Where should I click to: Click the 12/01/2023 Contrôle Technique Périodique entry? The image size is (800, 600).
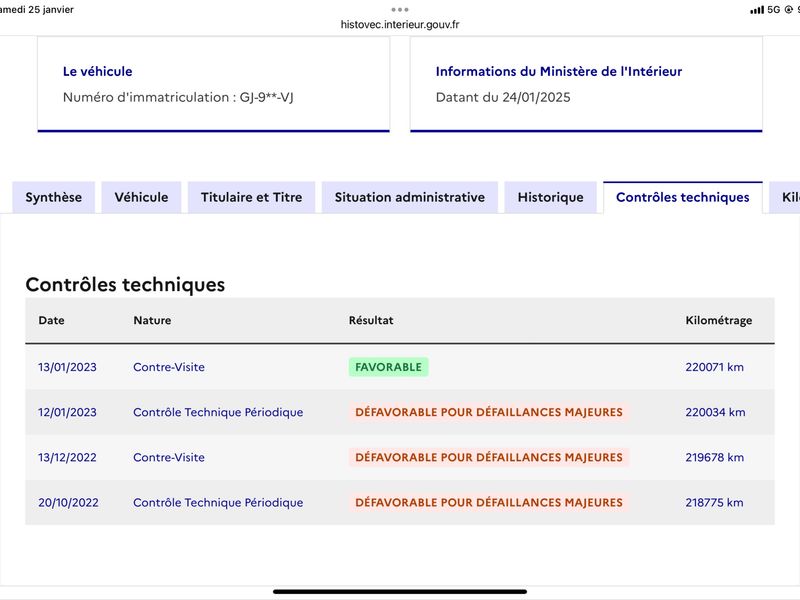[218, 412]
